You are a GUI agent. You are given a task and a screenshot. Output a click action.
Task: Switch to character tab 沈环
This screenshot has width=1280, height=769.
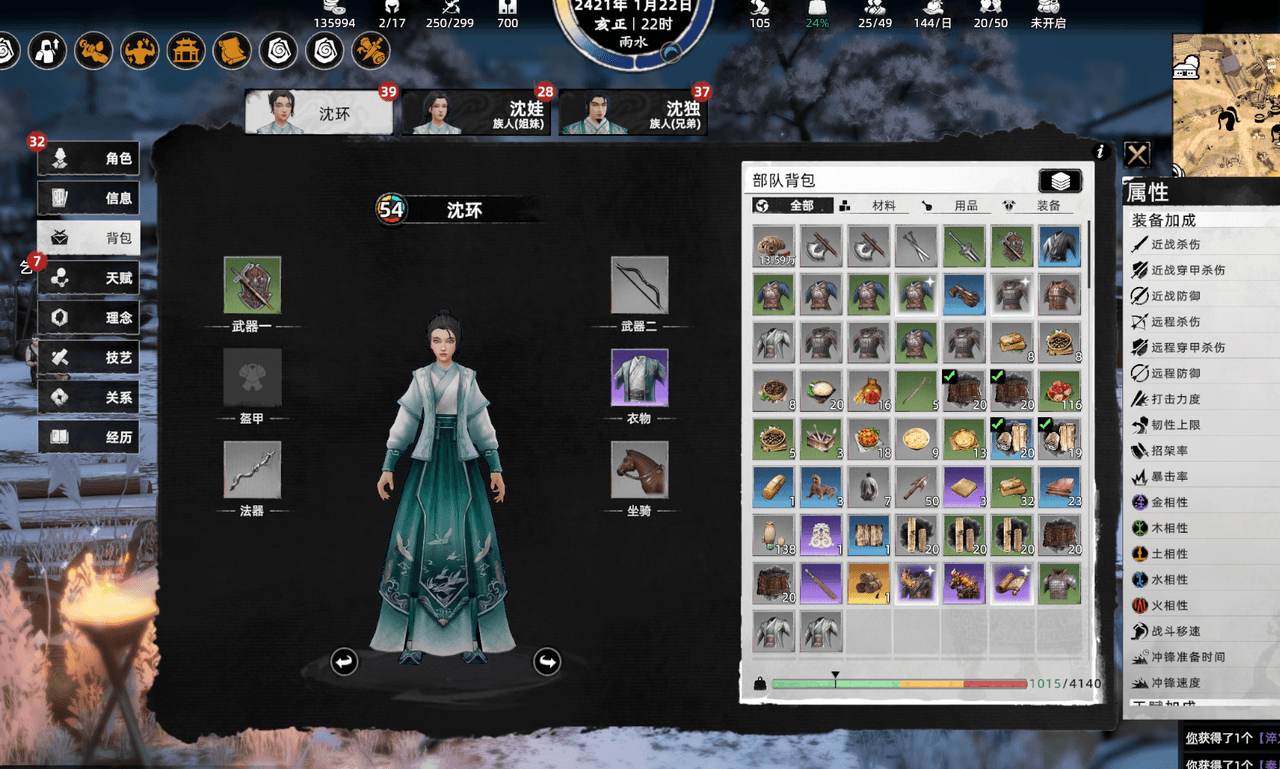click(319, 112)
